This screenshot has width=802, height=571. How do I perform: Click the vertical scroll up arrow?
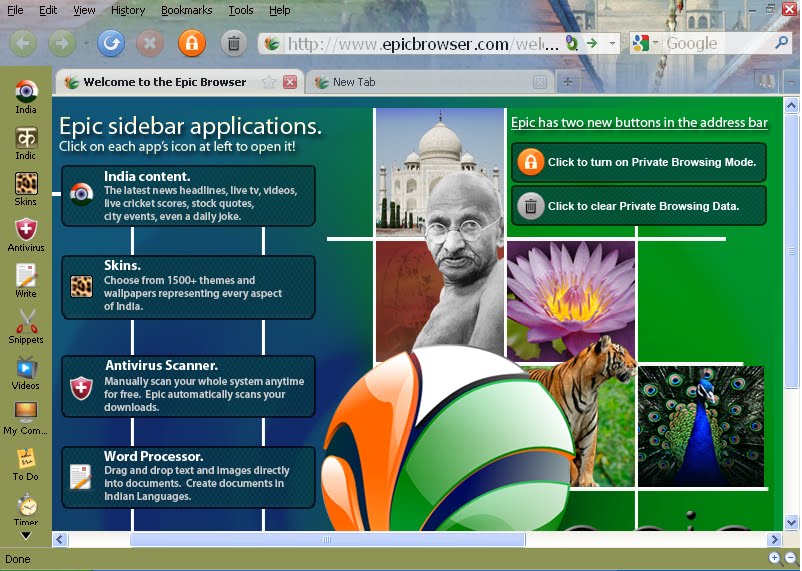[791, 106]
